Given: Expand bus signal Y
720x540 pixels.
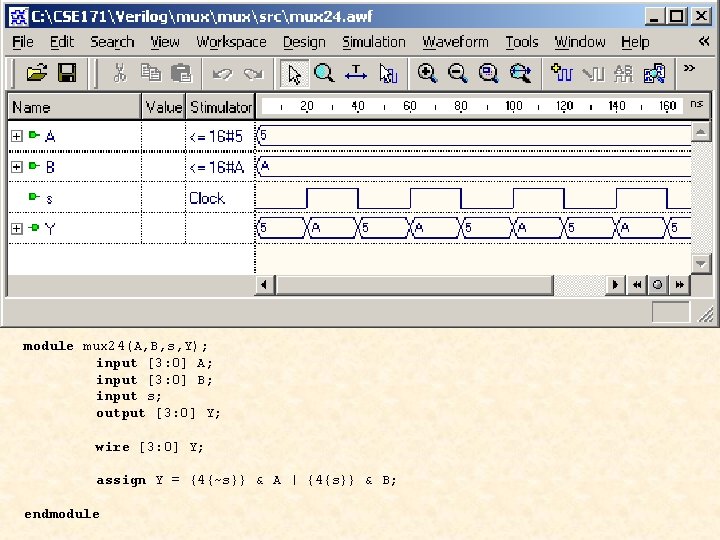Looking at the screenshot, I should (17, 228).
